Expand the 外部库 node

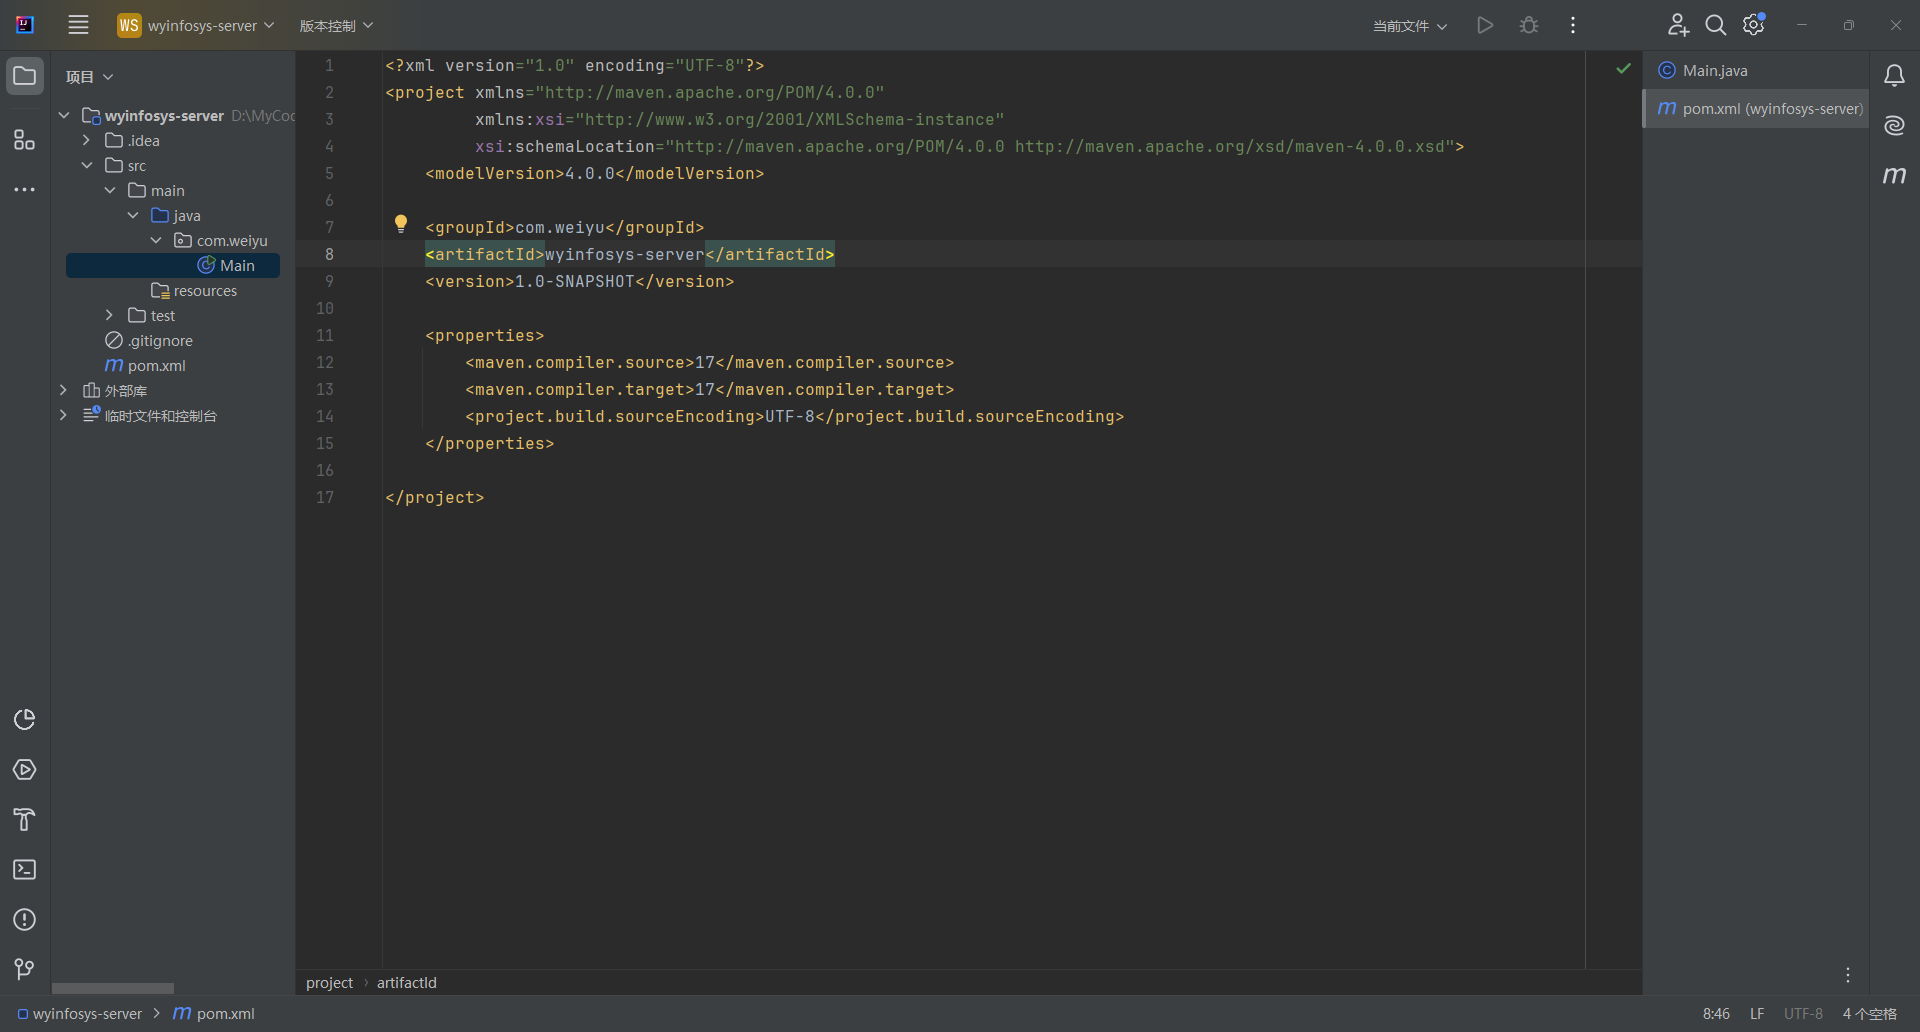pyautogui.click(x=63, y=390)
